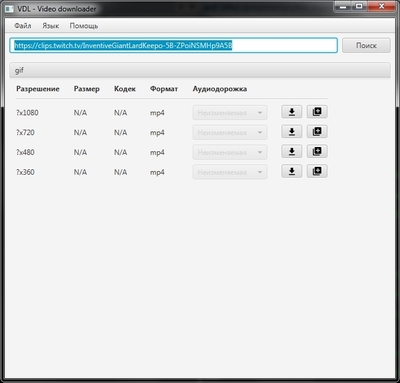
Task: Open audio track dropdown for ?x1080
Action: (x=230, y=113)
